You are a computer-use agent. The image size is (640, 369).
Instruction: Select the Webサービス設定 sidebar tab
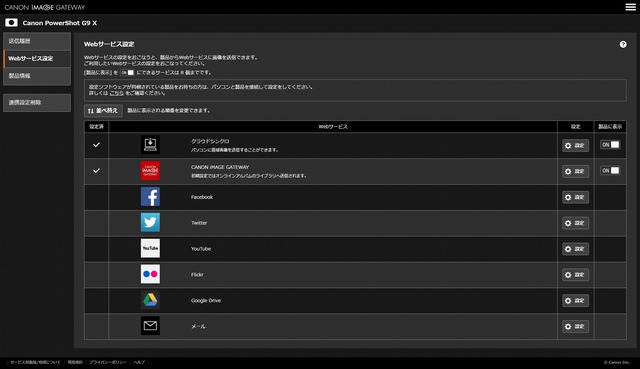coord(37,58)
